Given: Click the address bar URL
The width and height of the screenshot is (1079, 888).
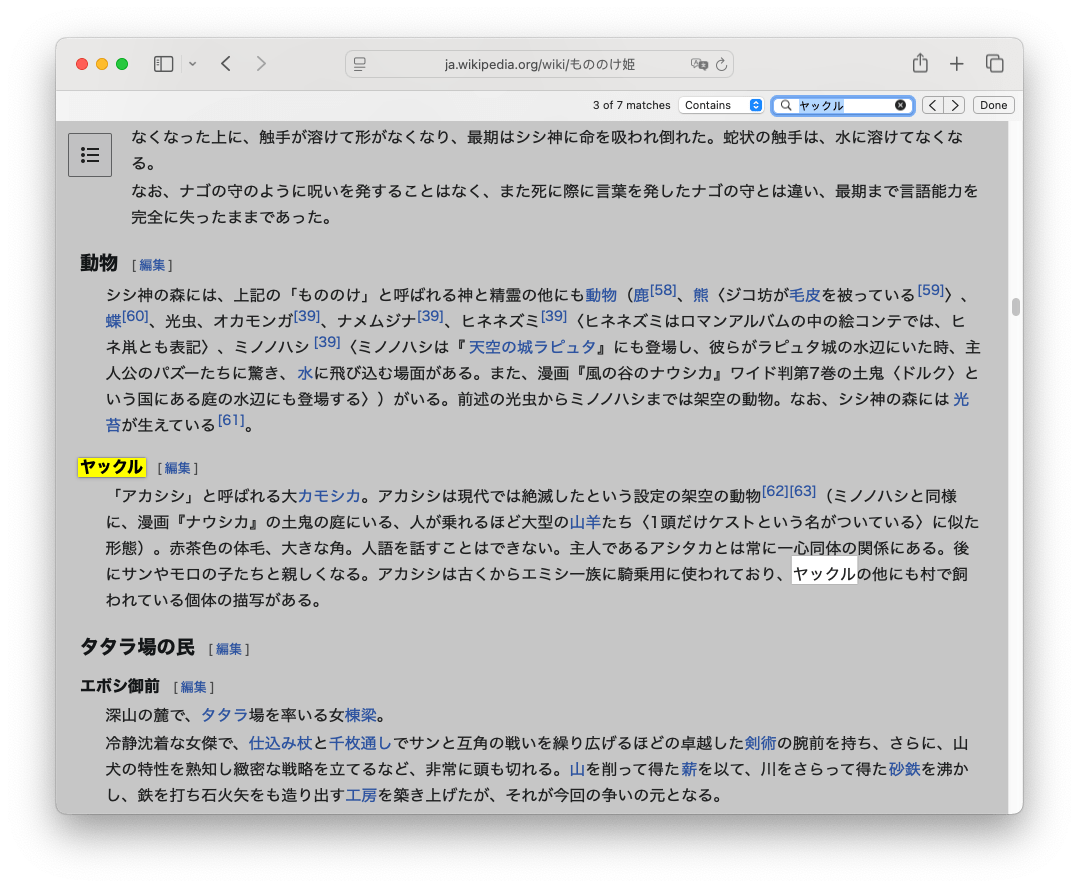Looking at the screenshot, I should coord(540,64).
